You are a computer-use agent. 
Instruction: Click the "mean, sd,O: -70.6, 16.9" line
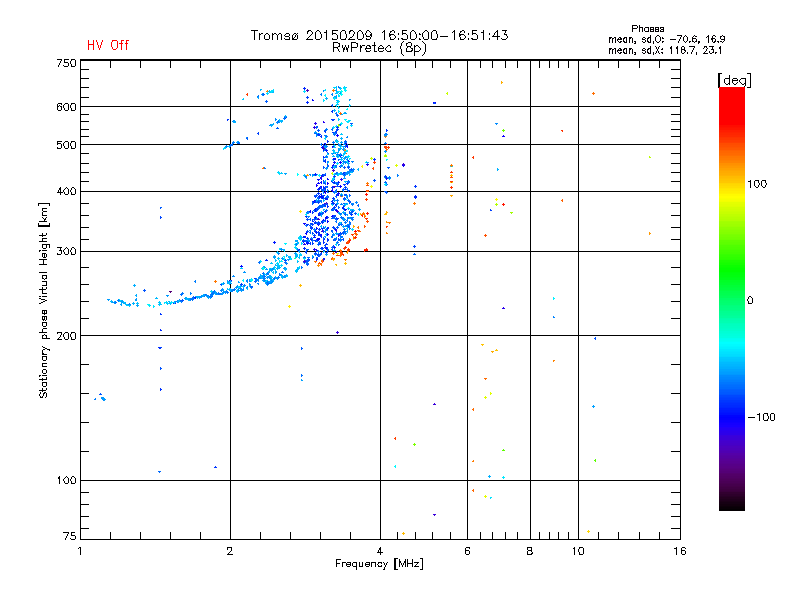666,39
